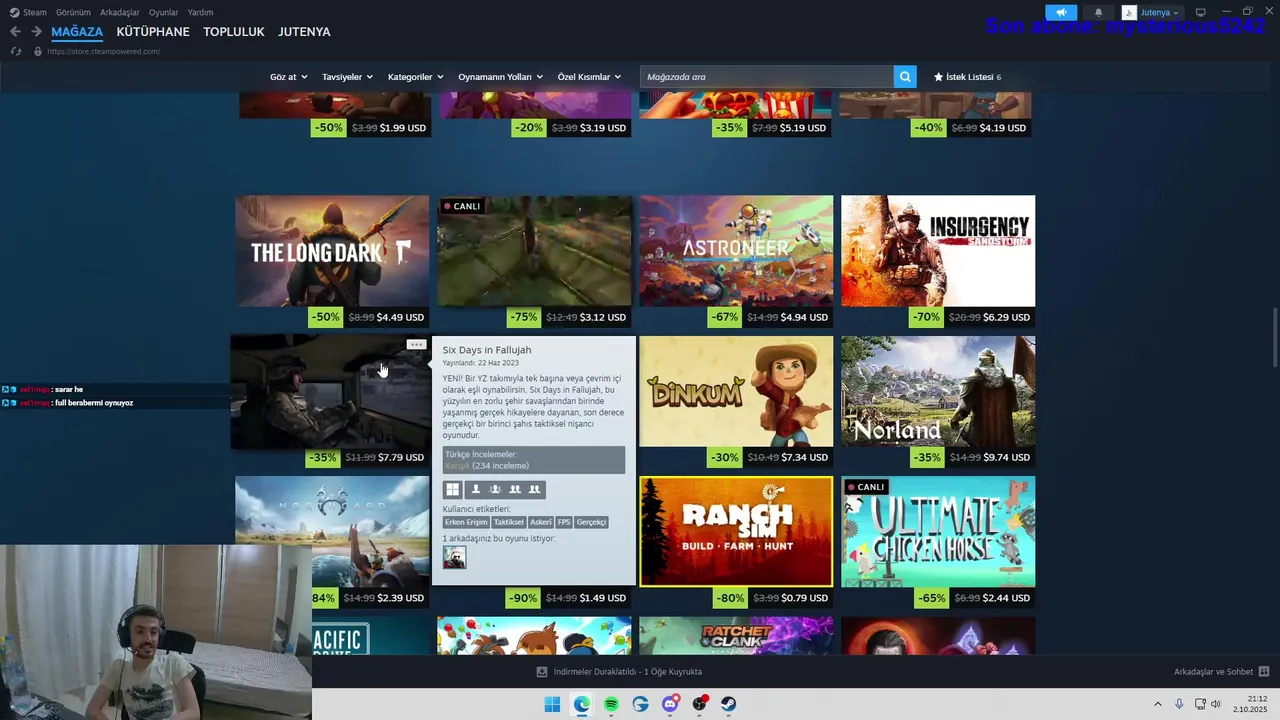
Task: Expand hidden system tray icons chevron
Action: (x=1158, y=704)
